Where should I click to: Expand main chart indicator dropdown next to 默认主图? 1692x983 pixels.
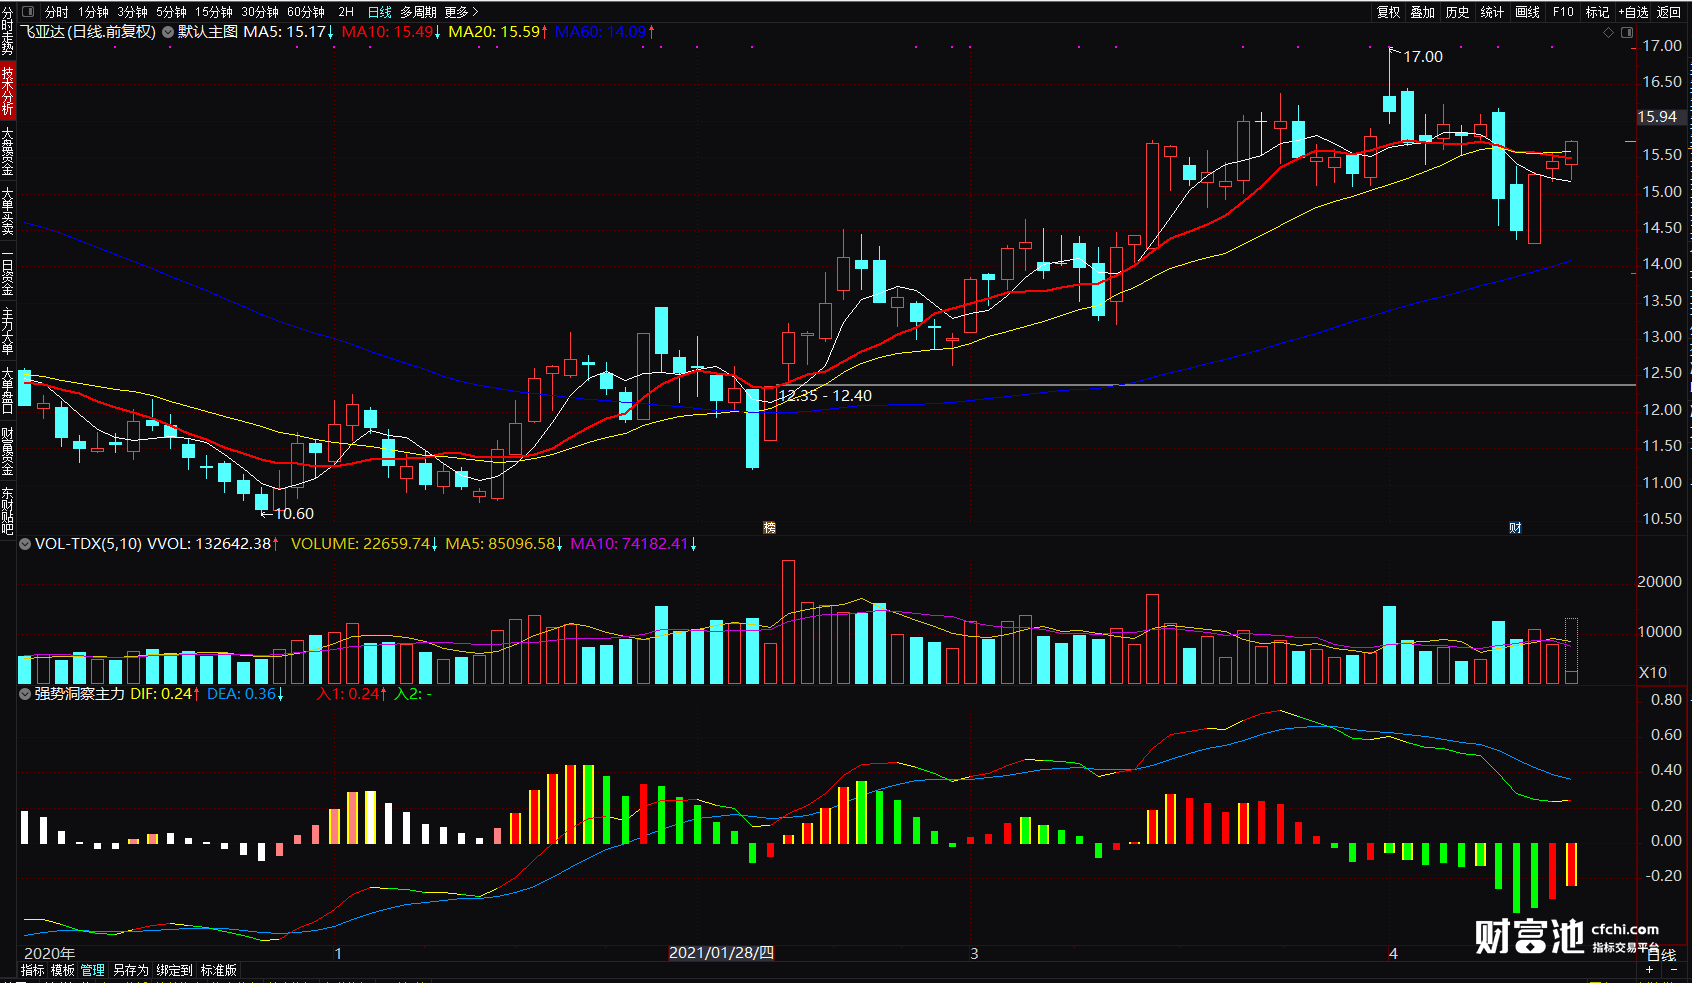tap(168, 32)
